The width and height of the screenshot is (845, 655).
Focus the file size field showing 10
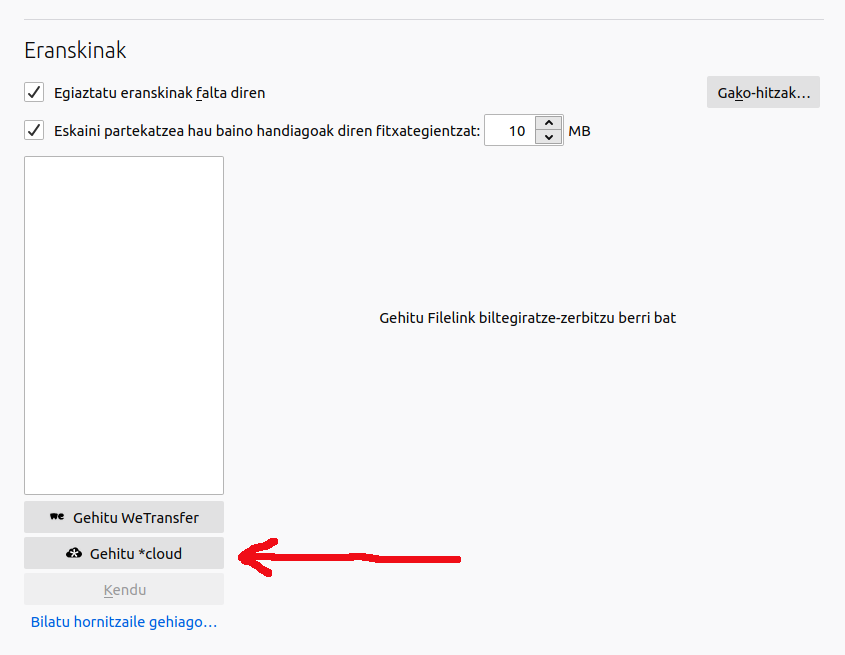tap(511, 131)
